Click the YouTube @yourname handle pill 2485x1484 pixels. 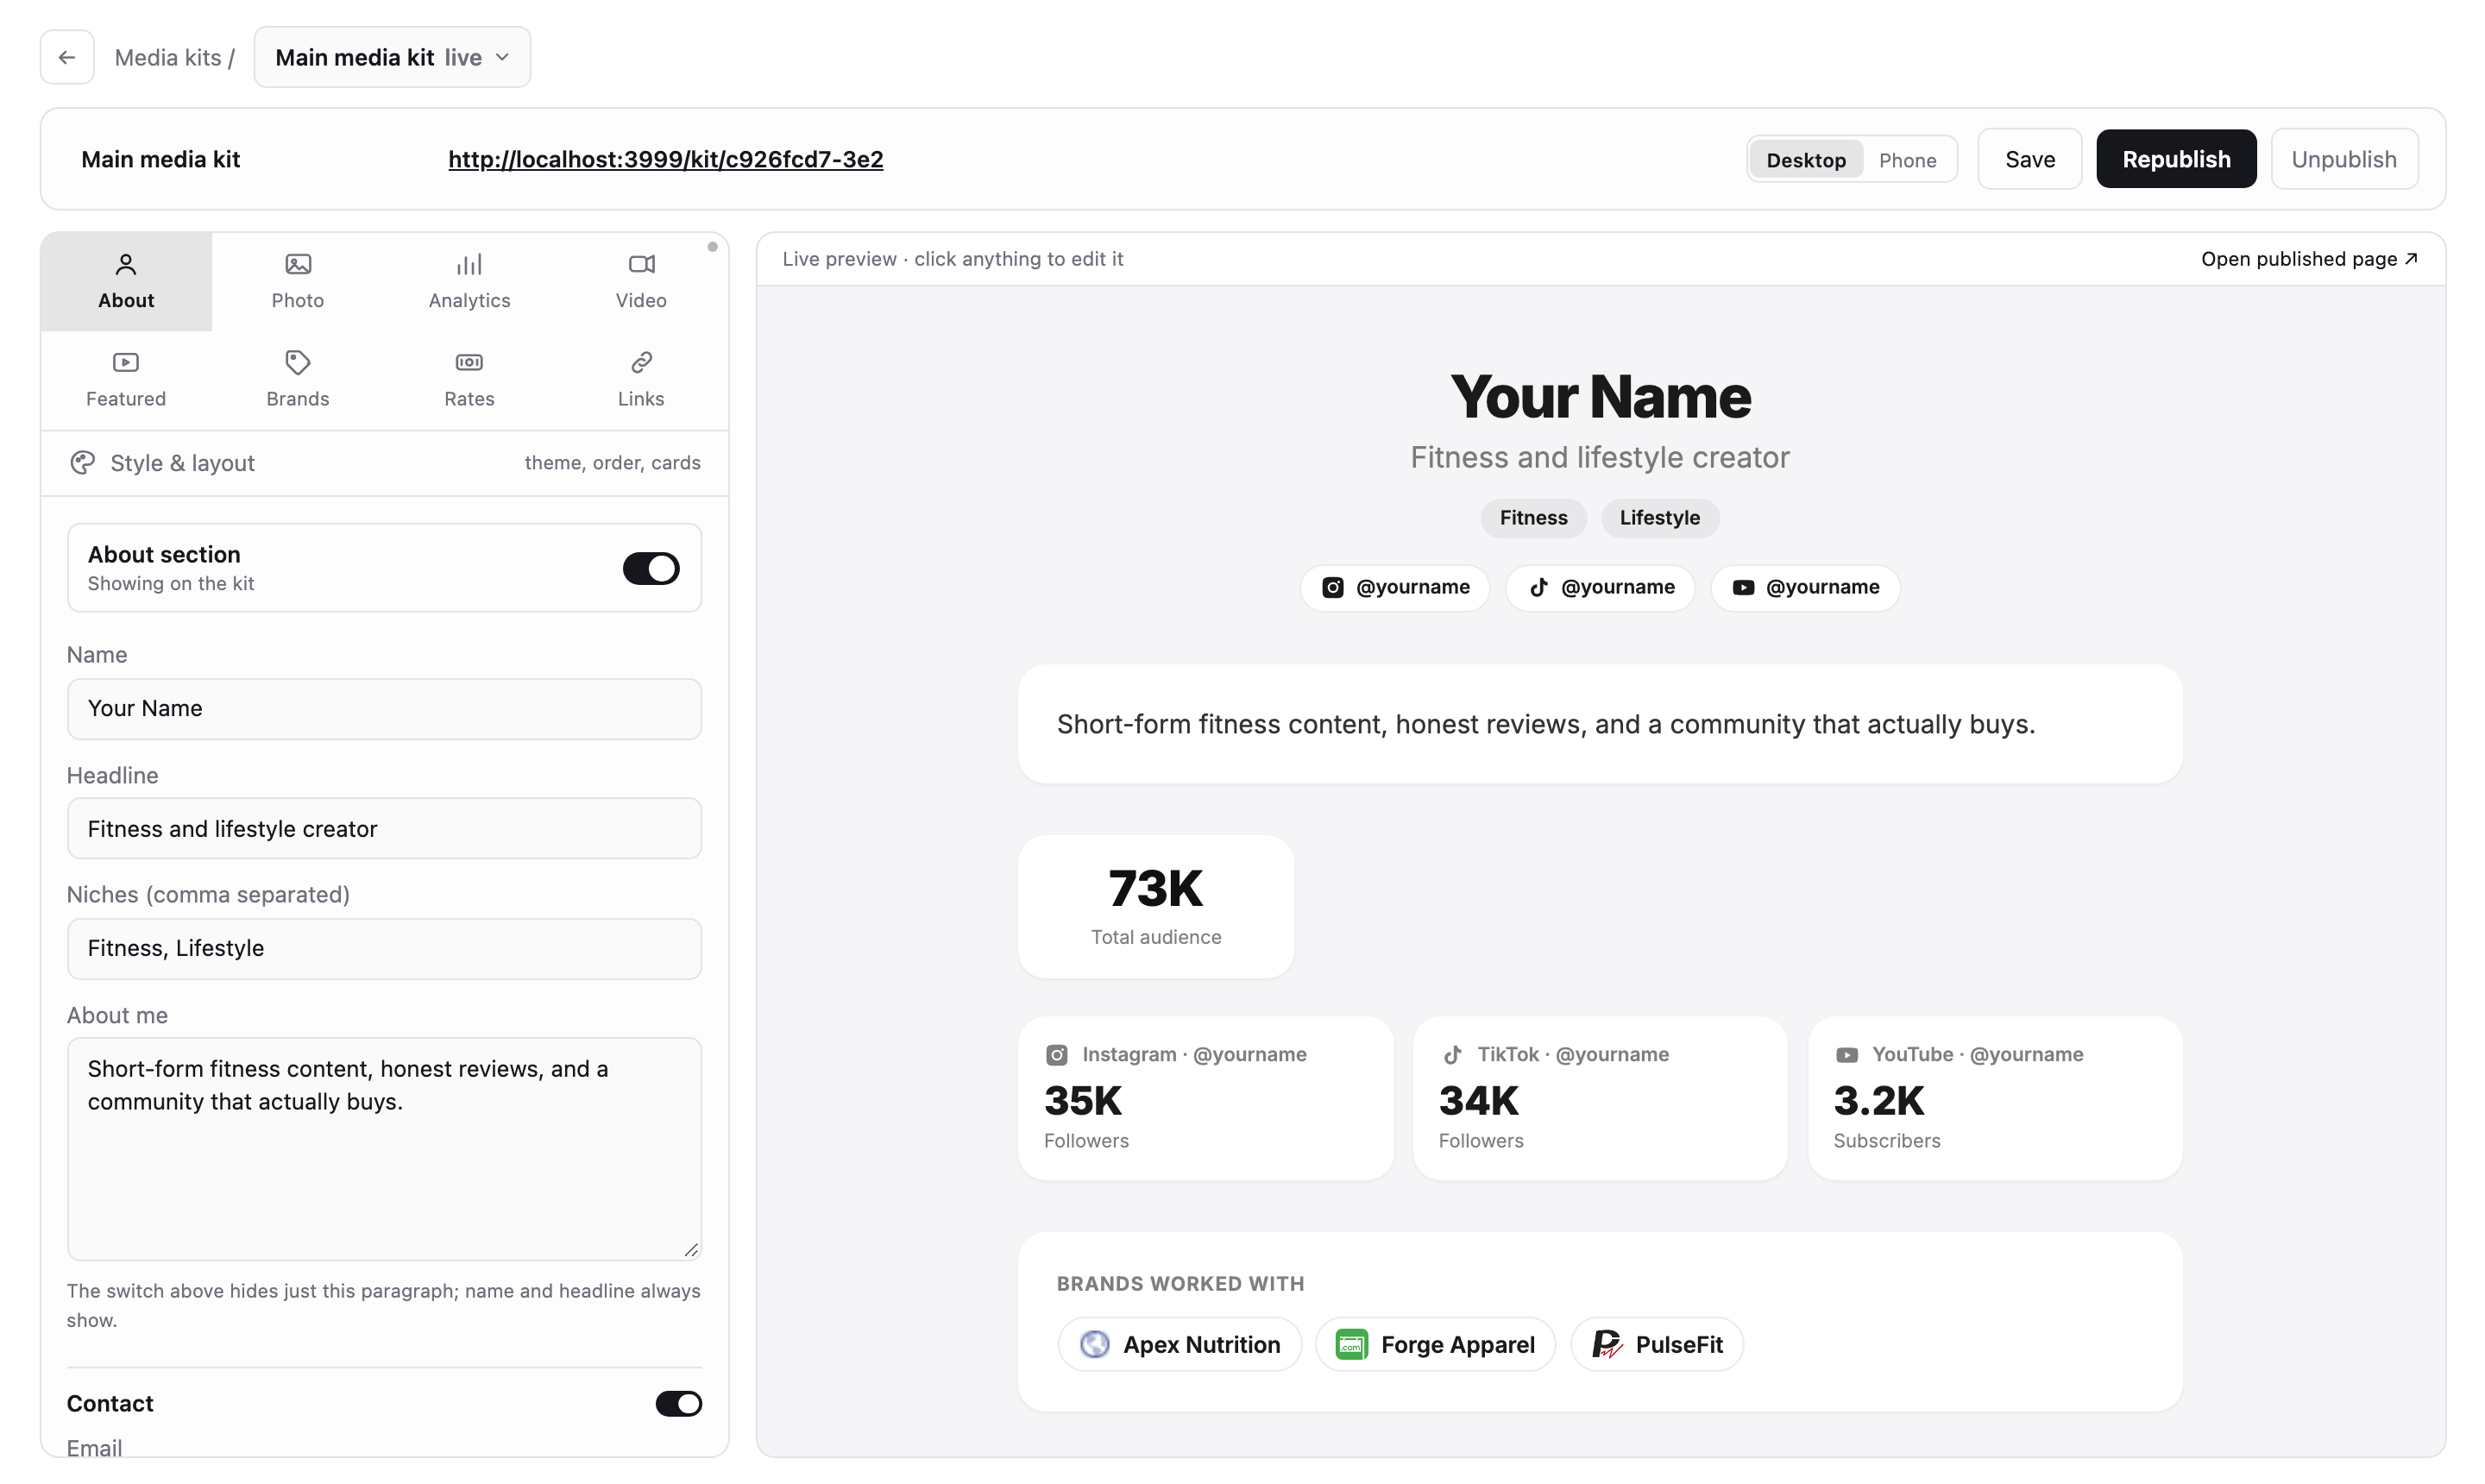(1805, 588)
